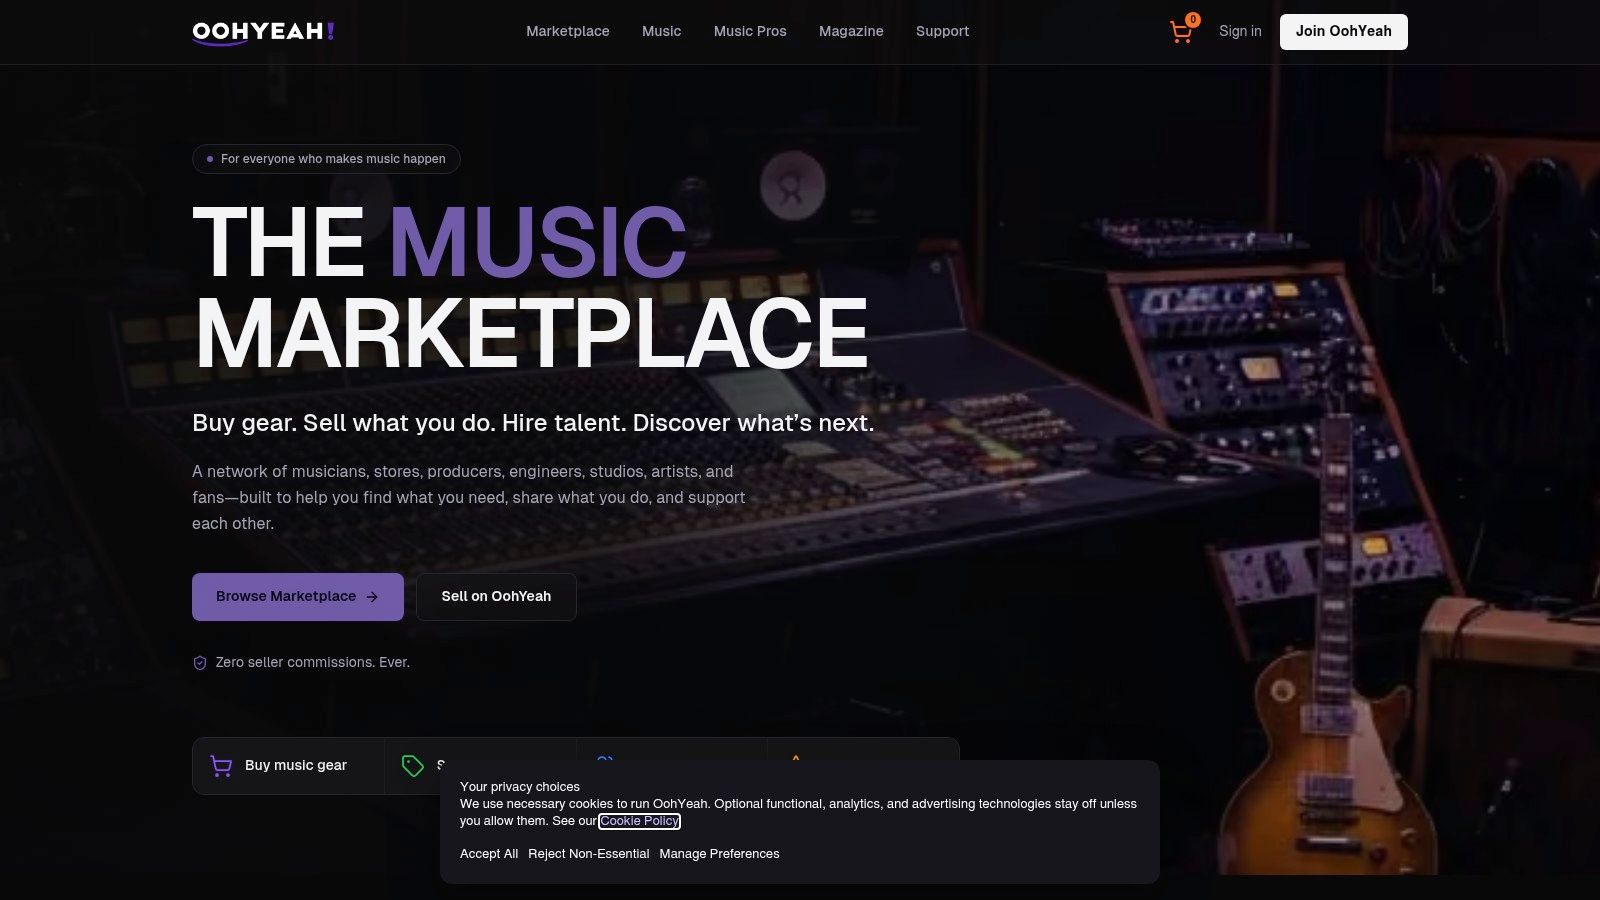Open the Support page

[x=942, y=31]
